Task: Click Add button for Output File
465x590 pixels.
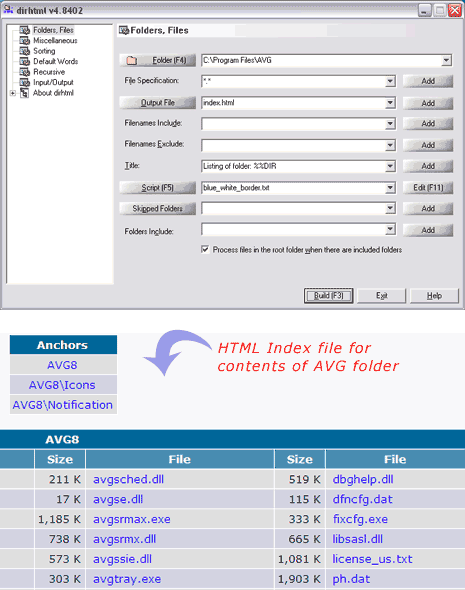Action: click(x=428, y=103)
